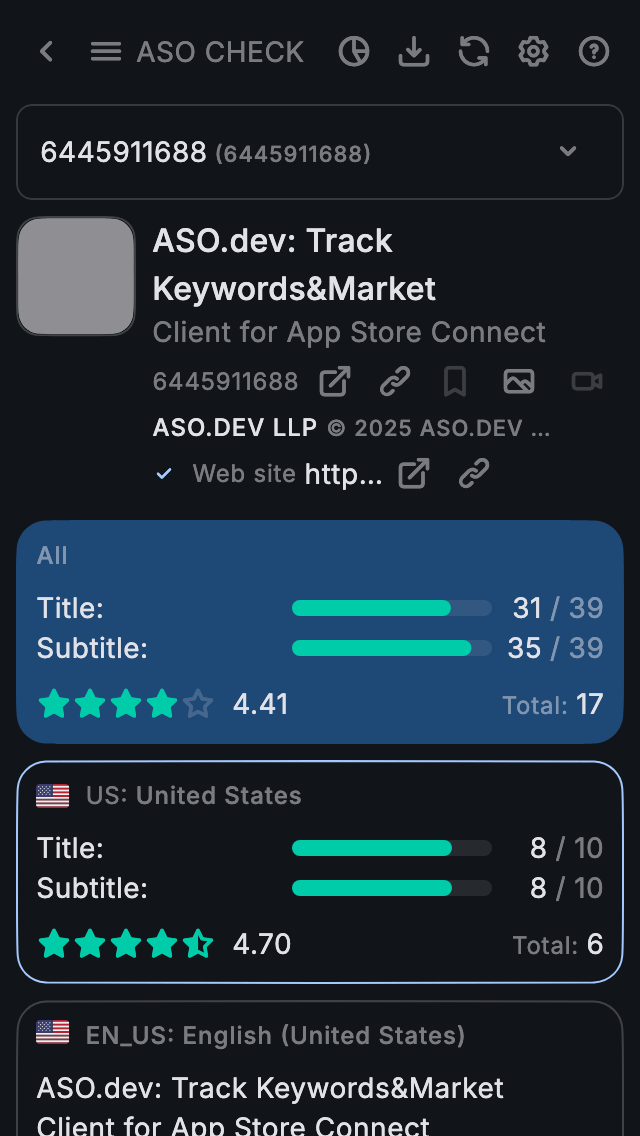640x1136 pixels.
Task: Click the Title progress bar in All card
Action: coord(391,608)
